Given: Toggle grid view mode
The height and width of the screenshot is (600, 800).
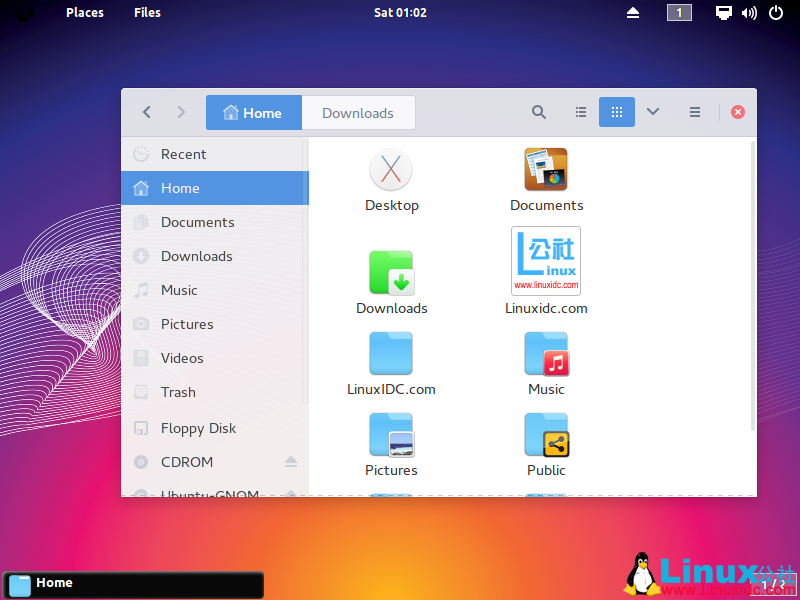Looking at the screenshot, I should (616, 112).
